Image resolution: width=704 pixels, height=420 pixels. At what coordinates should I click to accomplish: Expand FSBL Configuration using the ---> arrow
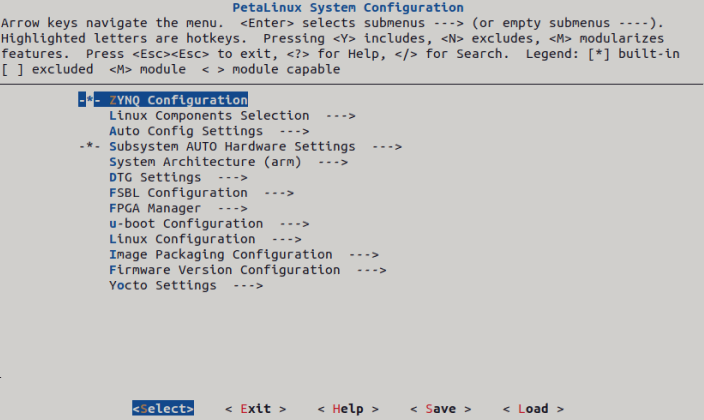point(279,193)
